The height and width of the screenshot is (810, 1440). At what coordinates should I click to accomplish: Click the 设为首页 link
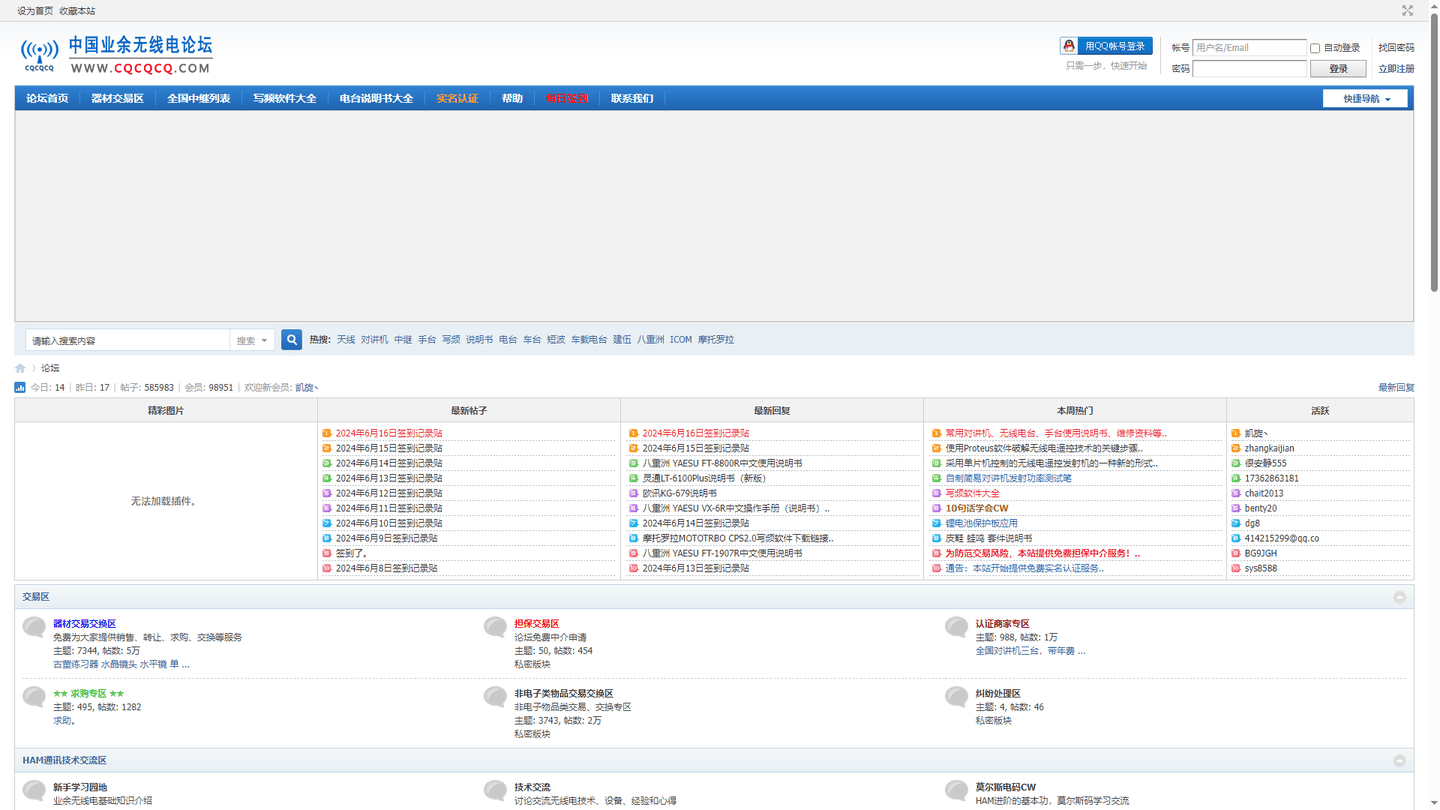pos(35,11)
